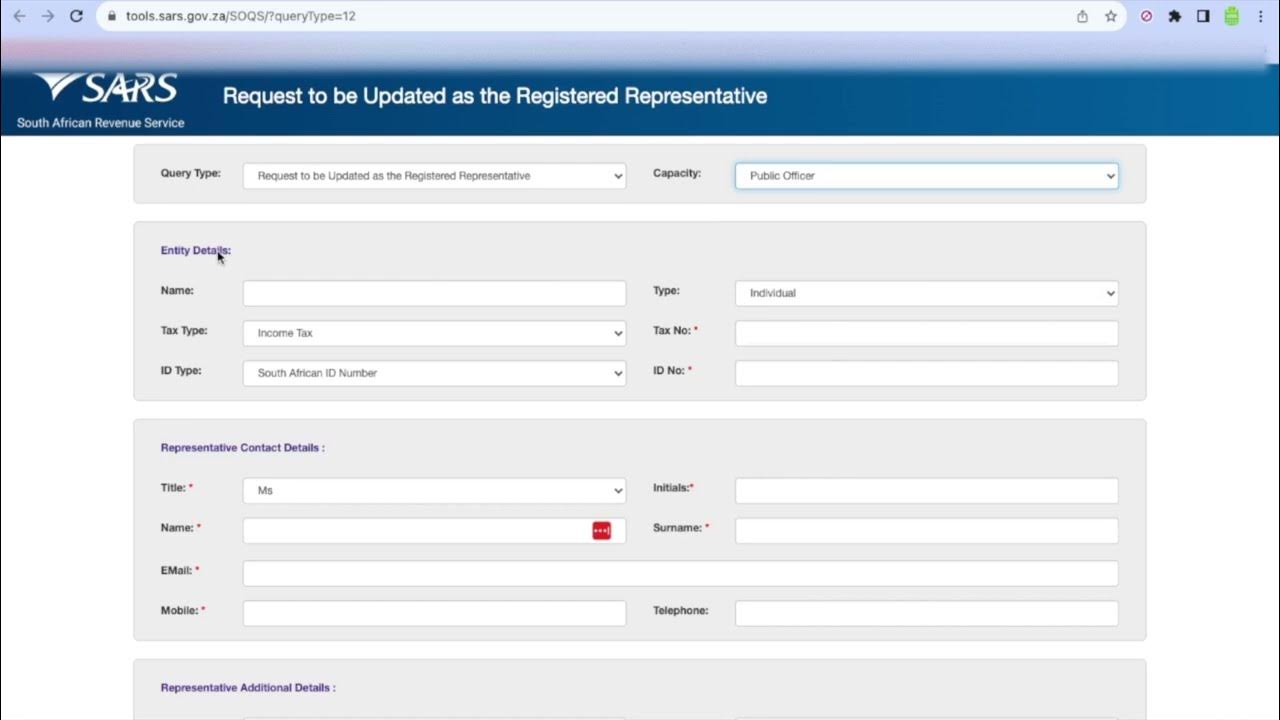Toggle the browser side panel icon
The width and height of the screenshot is (1280, 720).
point(1203,16)
